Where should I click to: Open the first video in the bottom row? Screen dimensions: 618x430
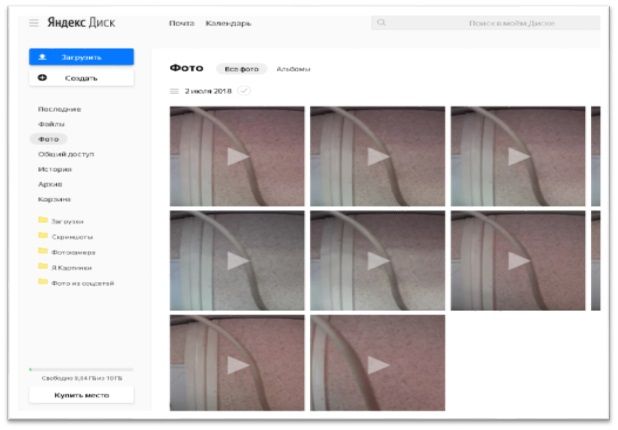point(237,363)
